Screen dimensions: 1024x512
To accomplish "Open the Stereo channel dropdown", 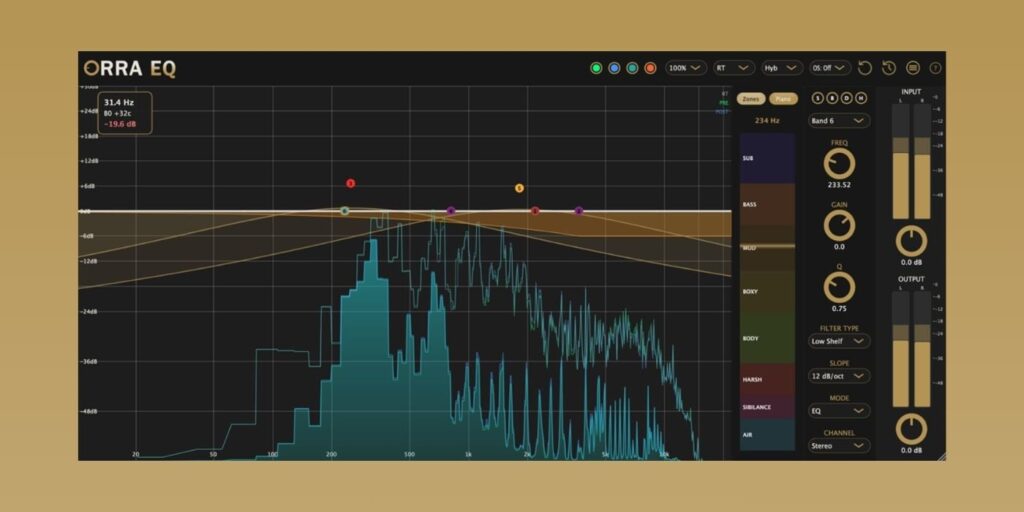I will click(x=839, y=446).
